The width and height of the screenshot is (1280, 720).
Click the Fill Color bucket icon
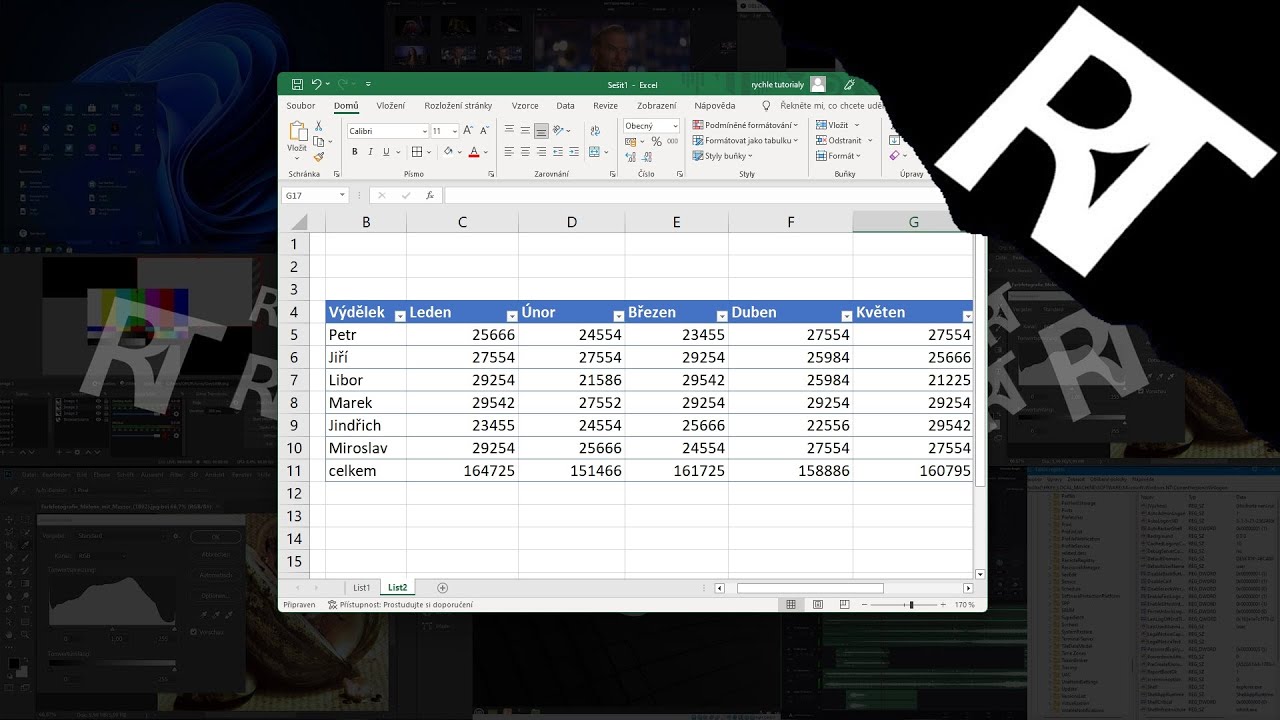coord(448,152)
